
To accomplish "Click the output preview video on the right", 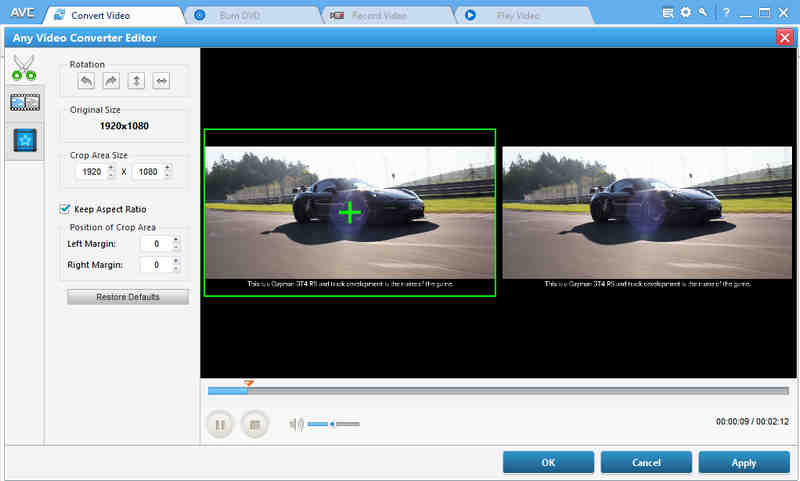I will pos(647,213).
